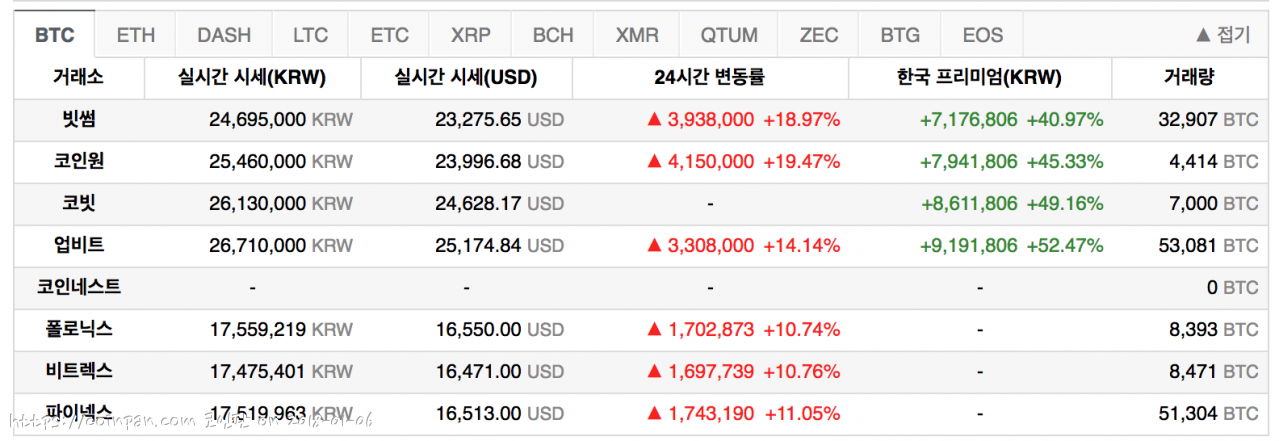1279x441 pixels.
Task: Select the 비트렉스 exchange row label
Action: click(x=79, y=371)
